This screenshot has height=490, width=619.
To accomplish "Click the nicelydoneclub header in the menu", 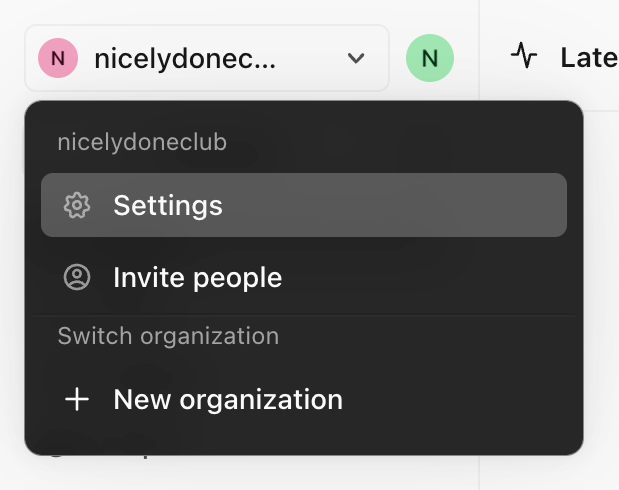I will click(x=142, y=142).
